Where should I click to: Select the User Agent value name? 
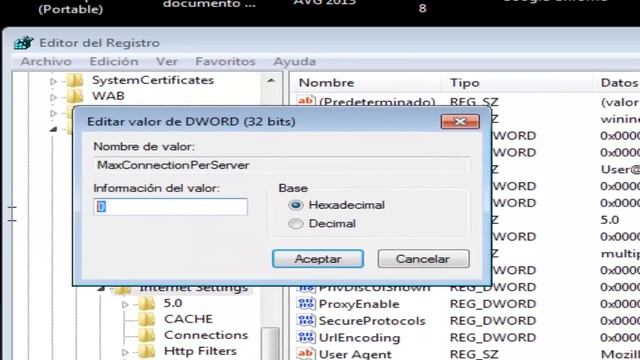tap(355, 354)
